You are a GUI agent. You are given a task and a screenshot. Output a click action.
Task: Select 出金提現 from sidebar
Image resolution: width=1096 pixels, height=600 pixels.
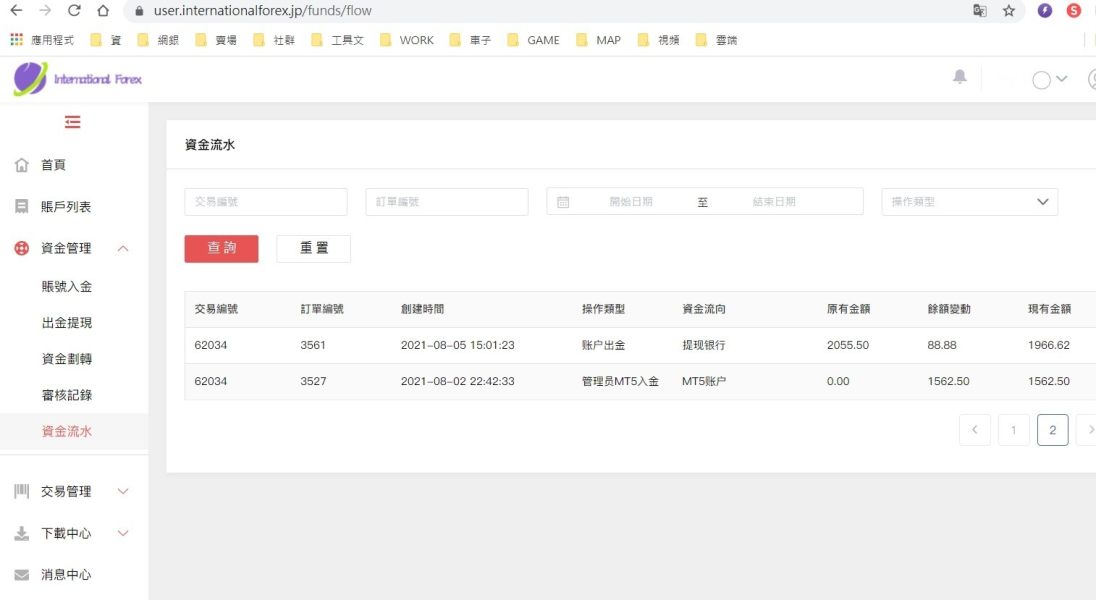(67, 323)
